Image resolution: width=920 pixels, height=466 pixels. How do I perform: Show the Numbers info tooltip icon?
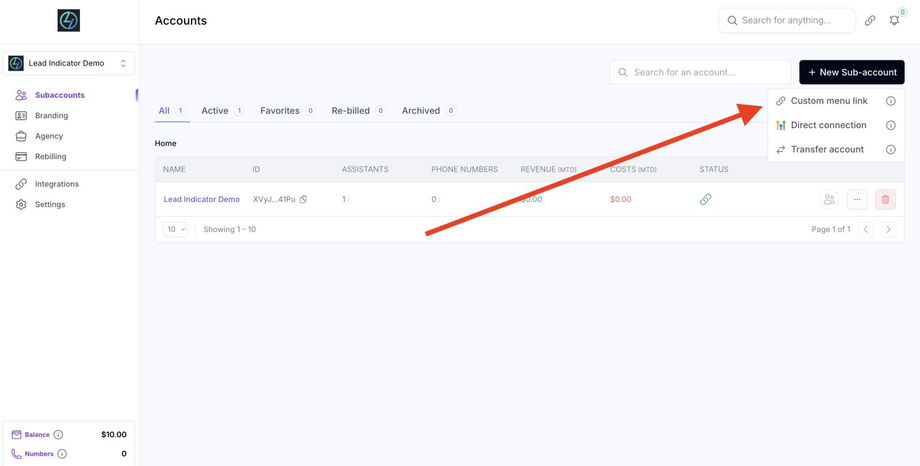(x=62, y=454)
